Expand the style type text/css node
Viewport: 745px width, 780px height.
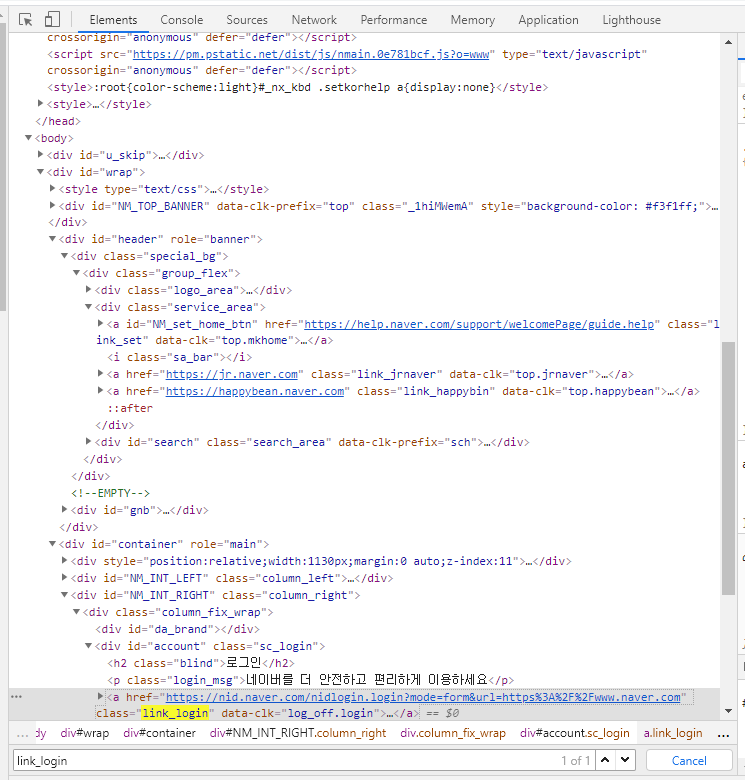tap(52, 189)
